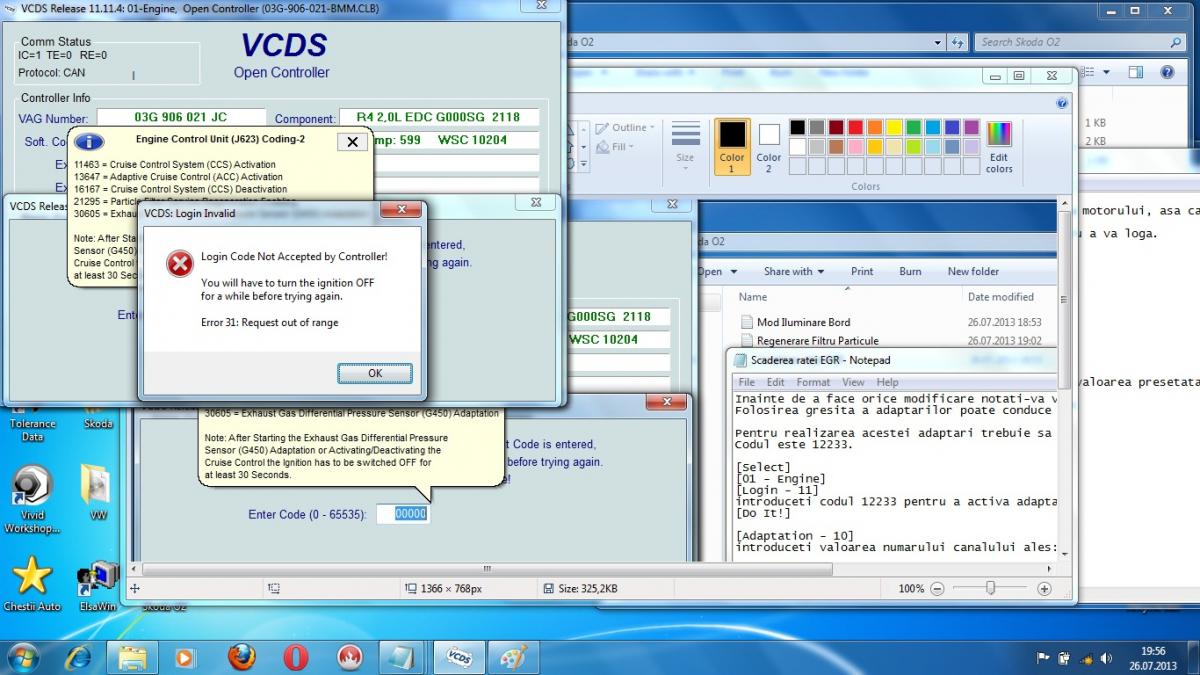
Task: Open the Windows Start menu
Action: [23, 657]
